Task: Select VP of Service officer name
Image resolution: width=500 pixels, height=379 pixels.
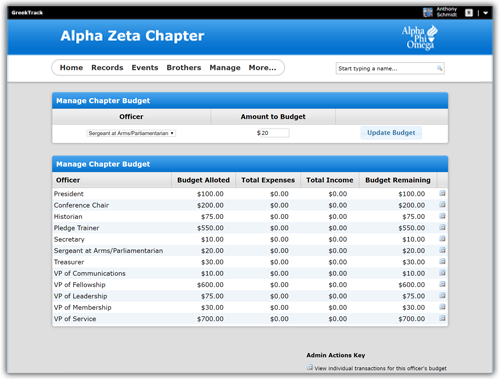Action: 75,319
